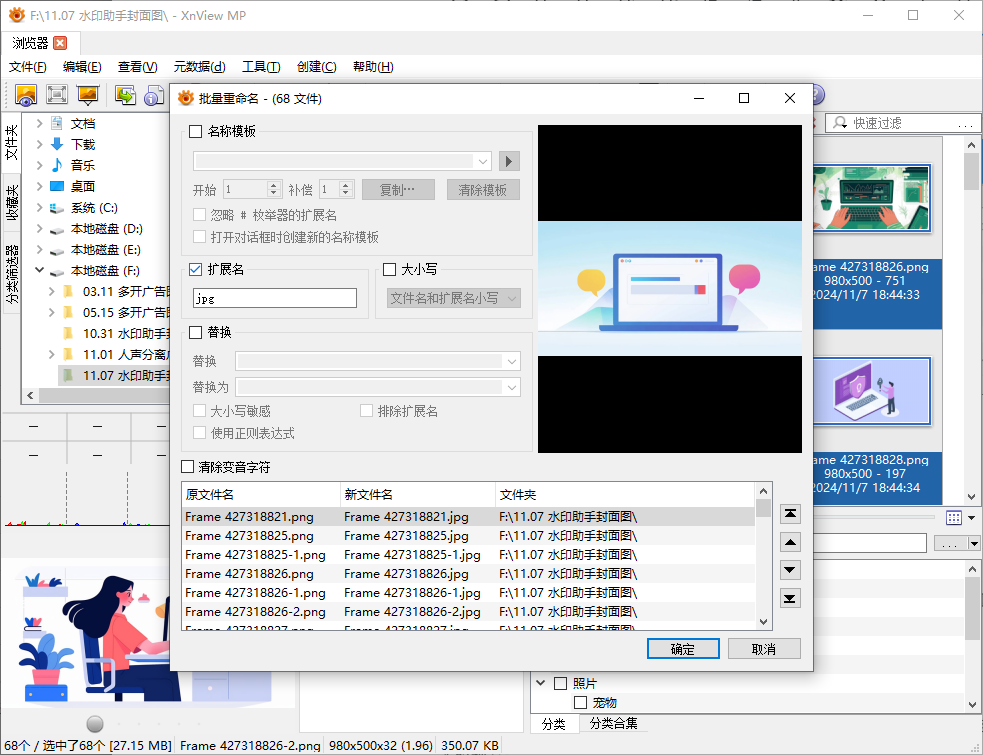Click the jpg extension input field

(x=274, y=298)
